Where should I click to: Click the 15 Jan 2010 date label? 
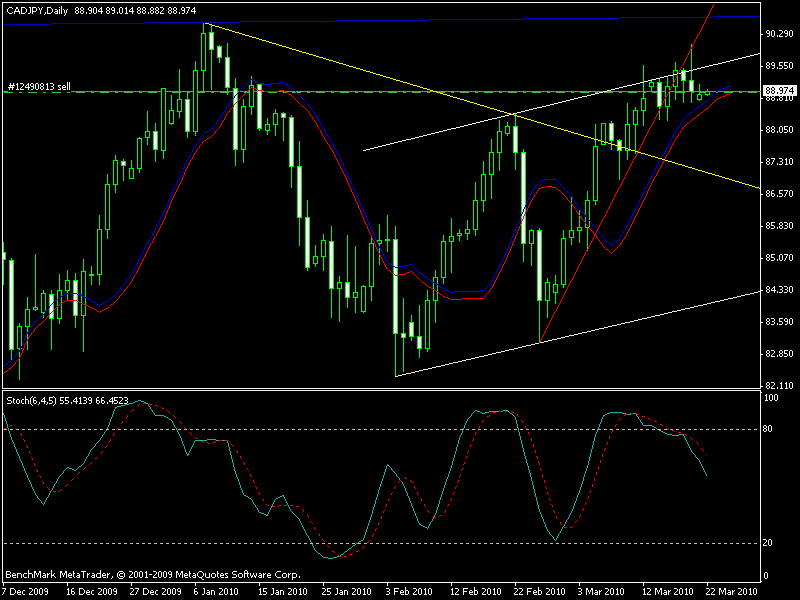(283, 592)
